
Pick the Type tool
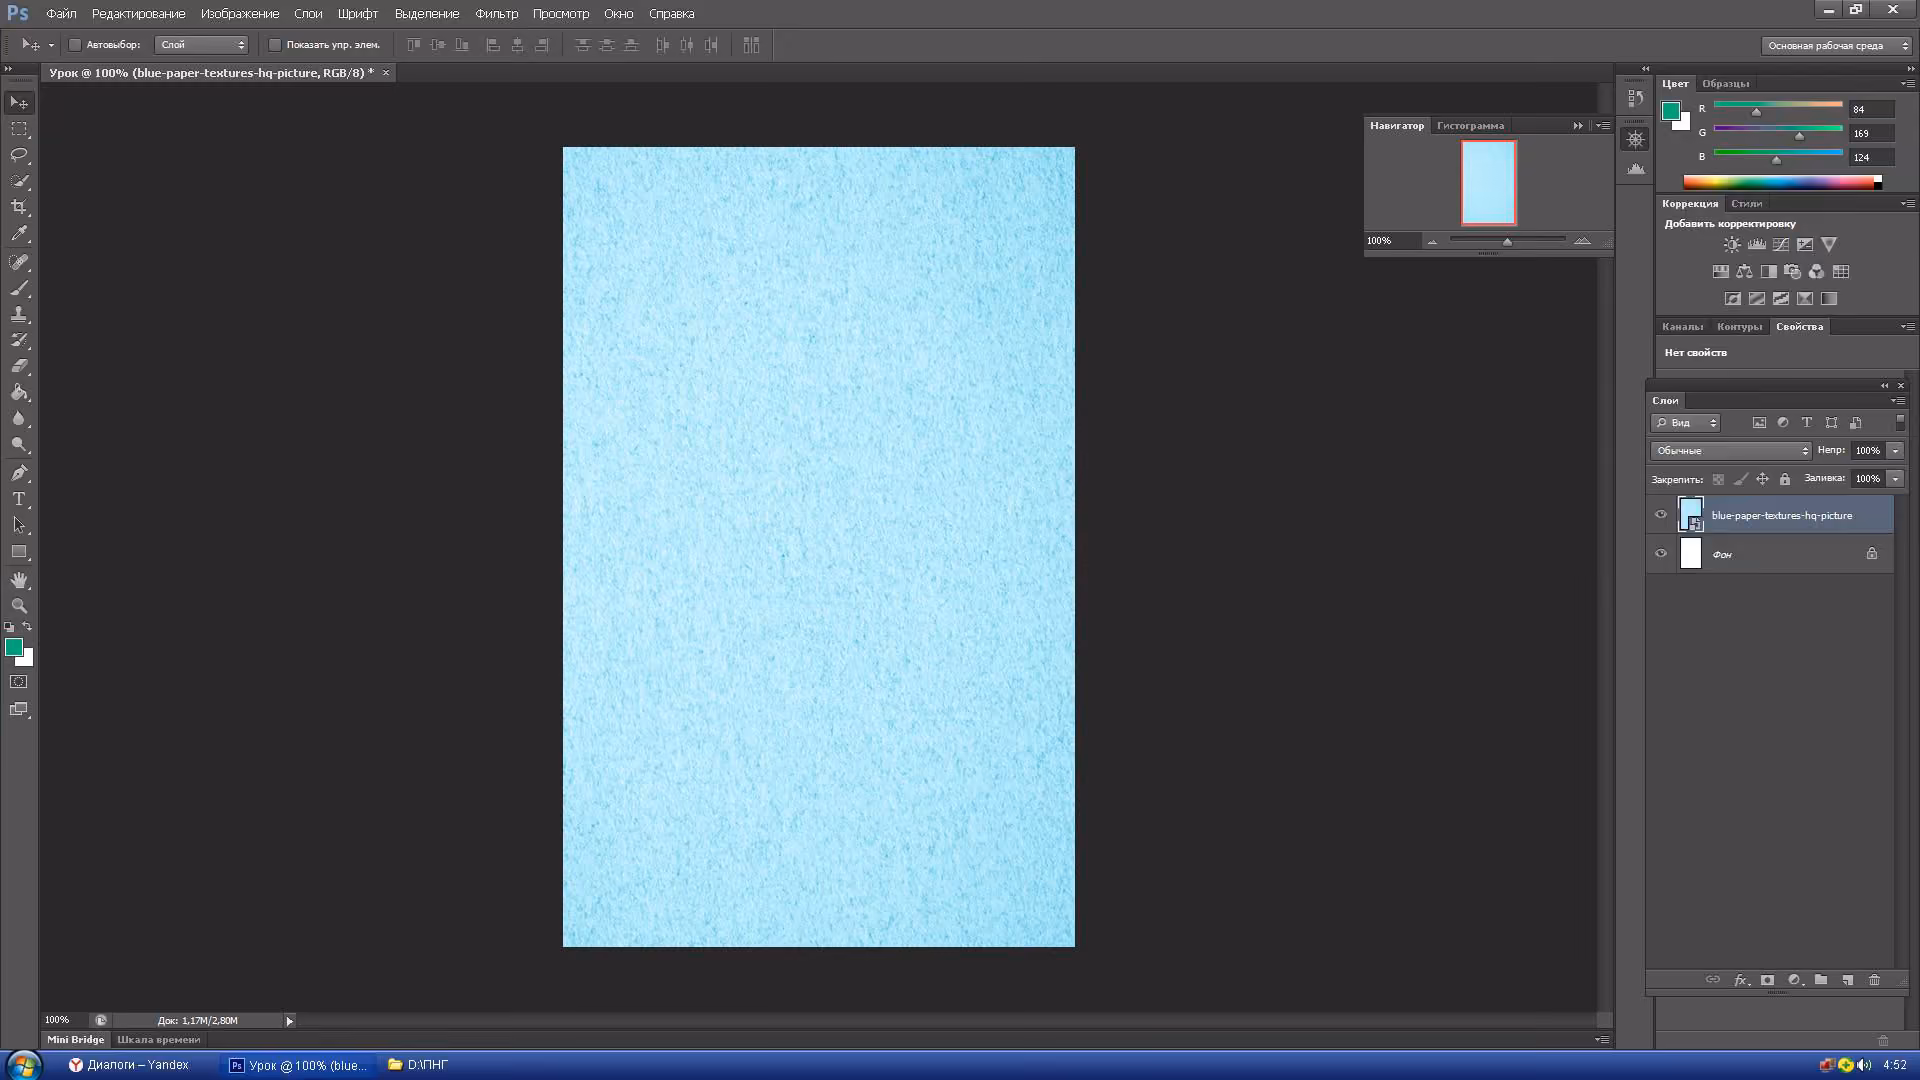19,499
